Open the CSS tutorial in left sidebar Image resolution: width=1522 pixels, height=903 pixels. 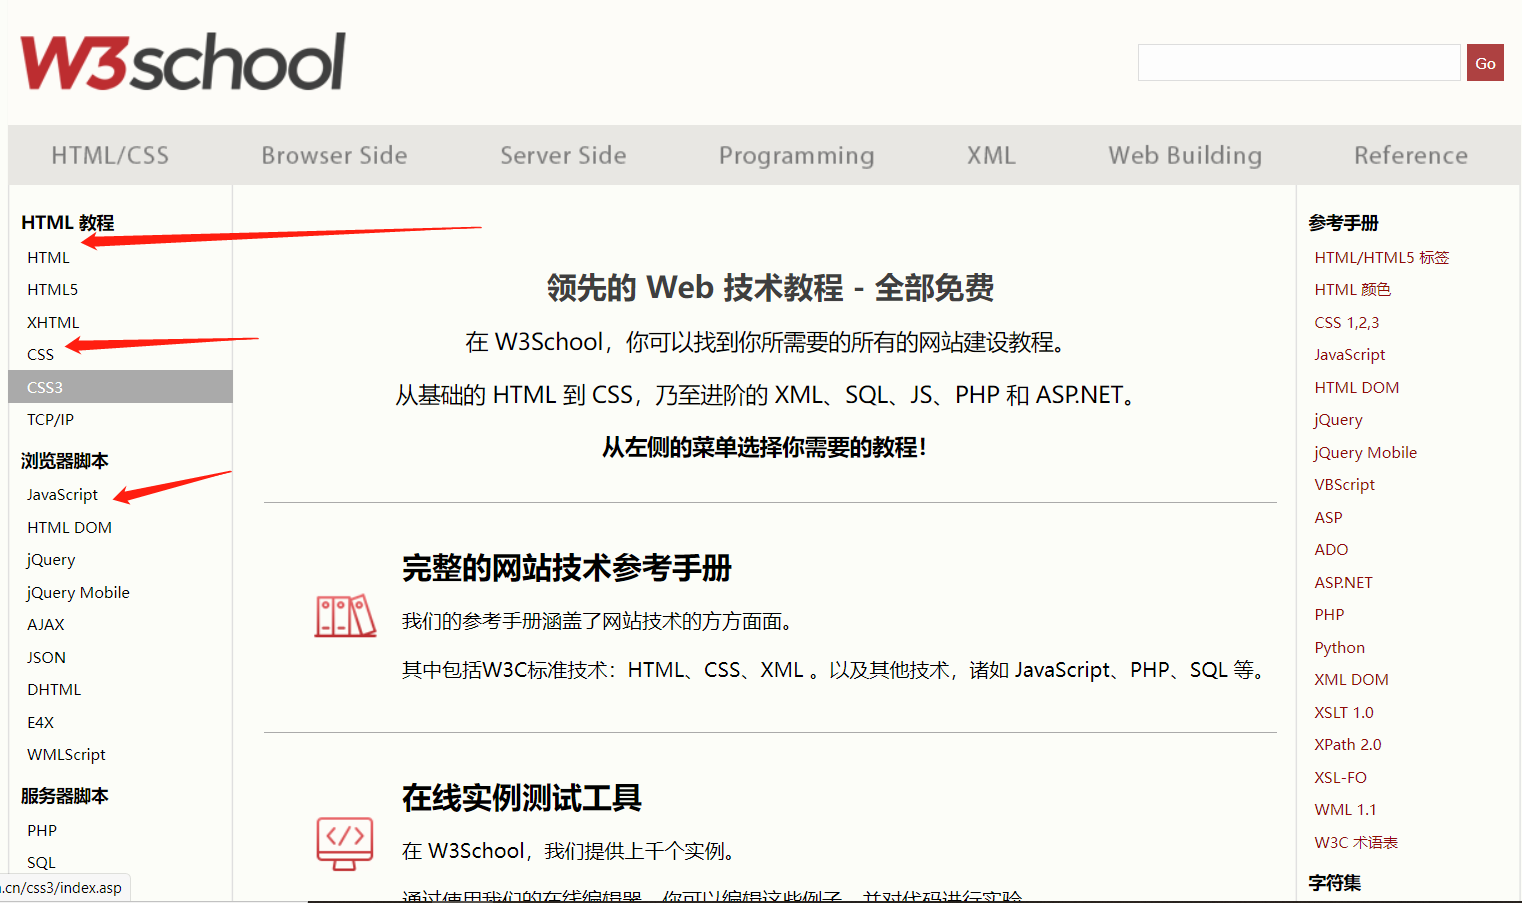click(40, 354)
